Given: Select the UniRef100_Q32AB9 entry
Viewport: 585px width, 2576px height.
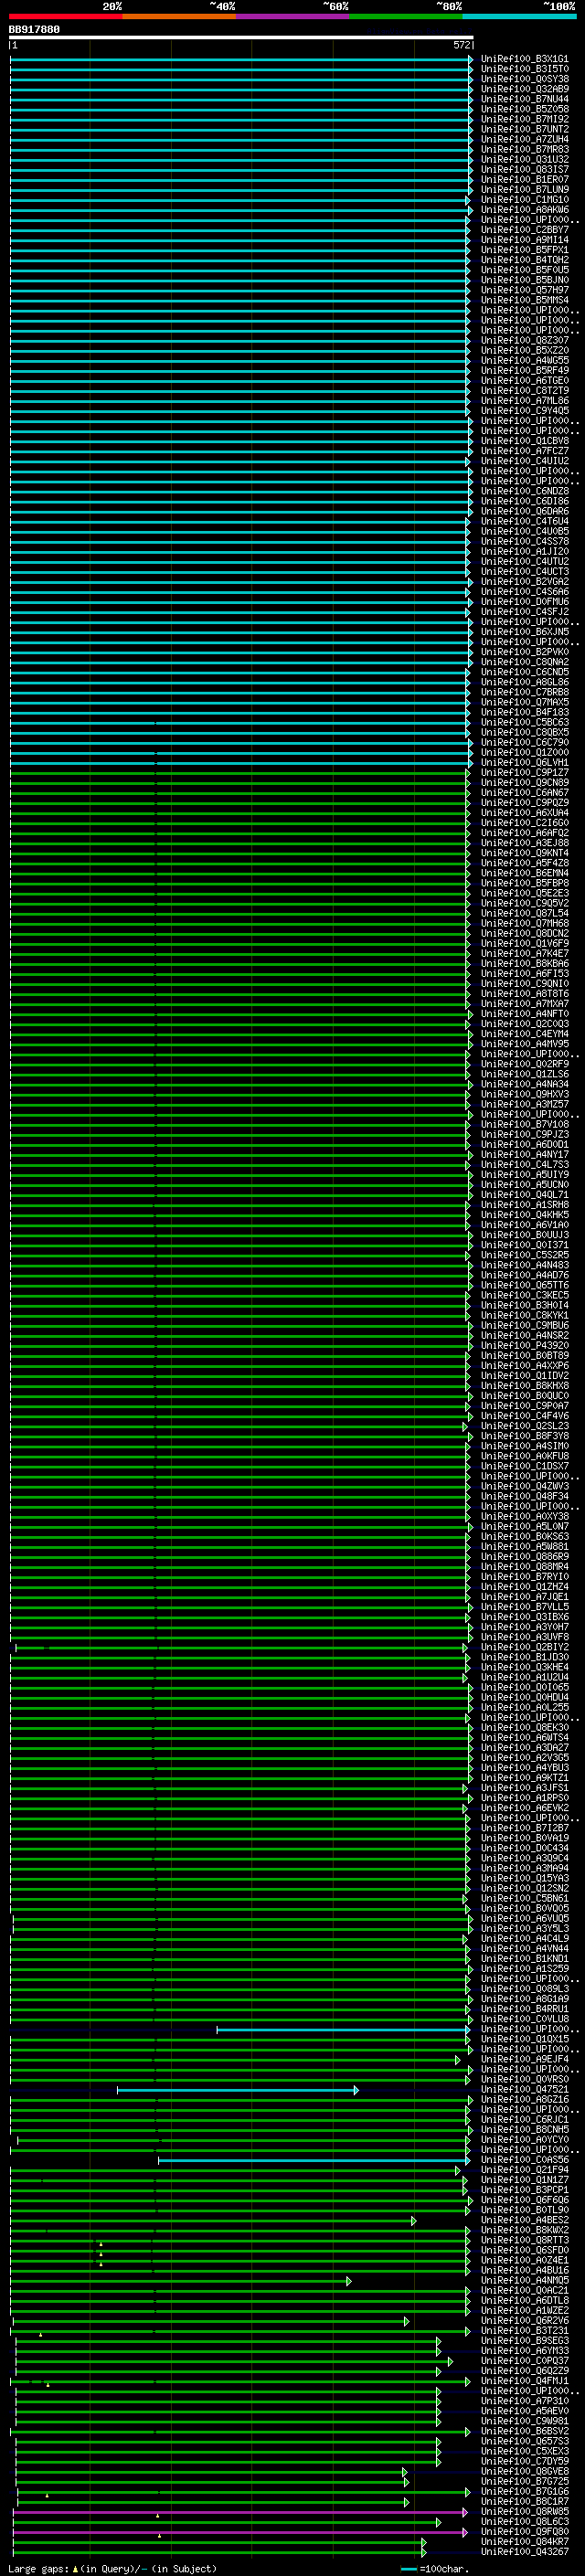Looking at the screenshot, I should [x=525, y=89].
